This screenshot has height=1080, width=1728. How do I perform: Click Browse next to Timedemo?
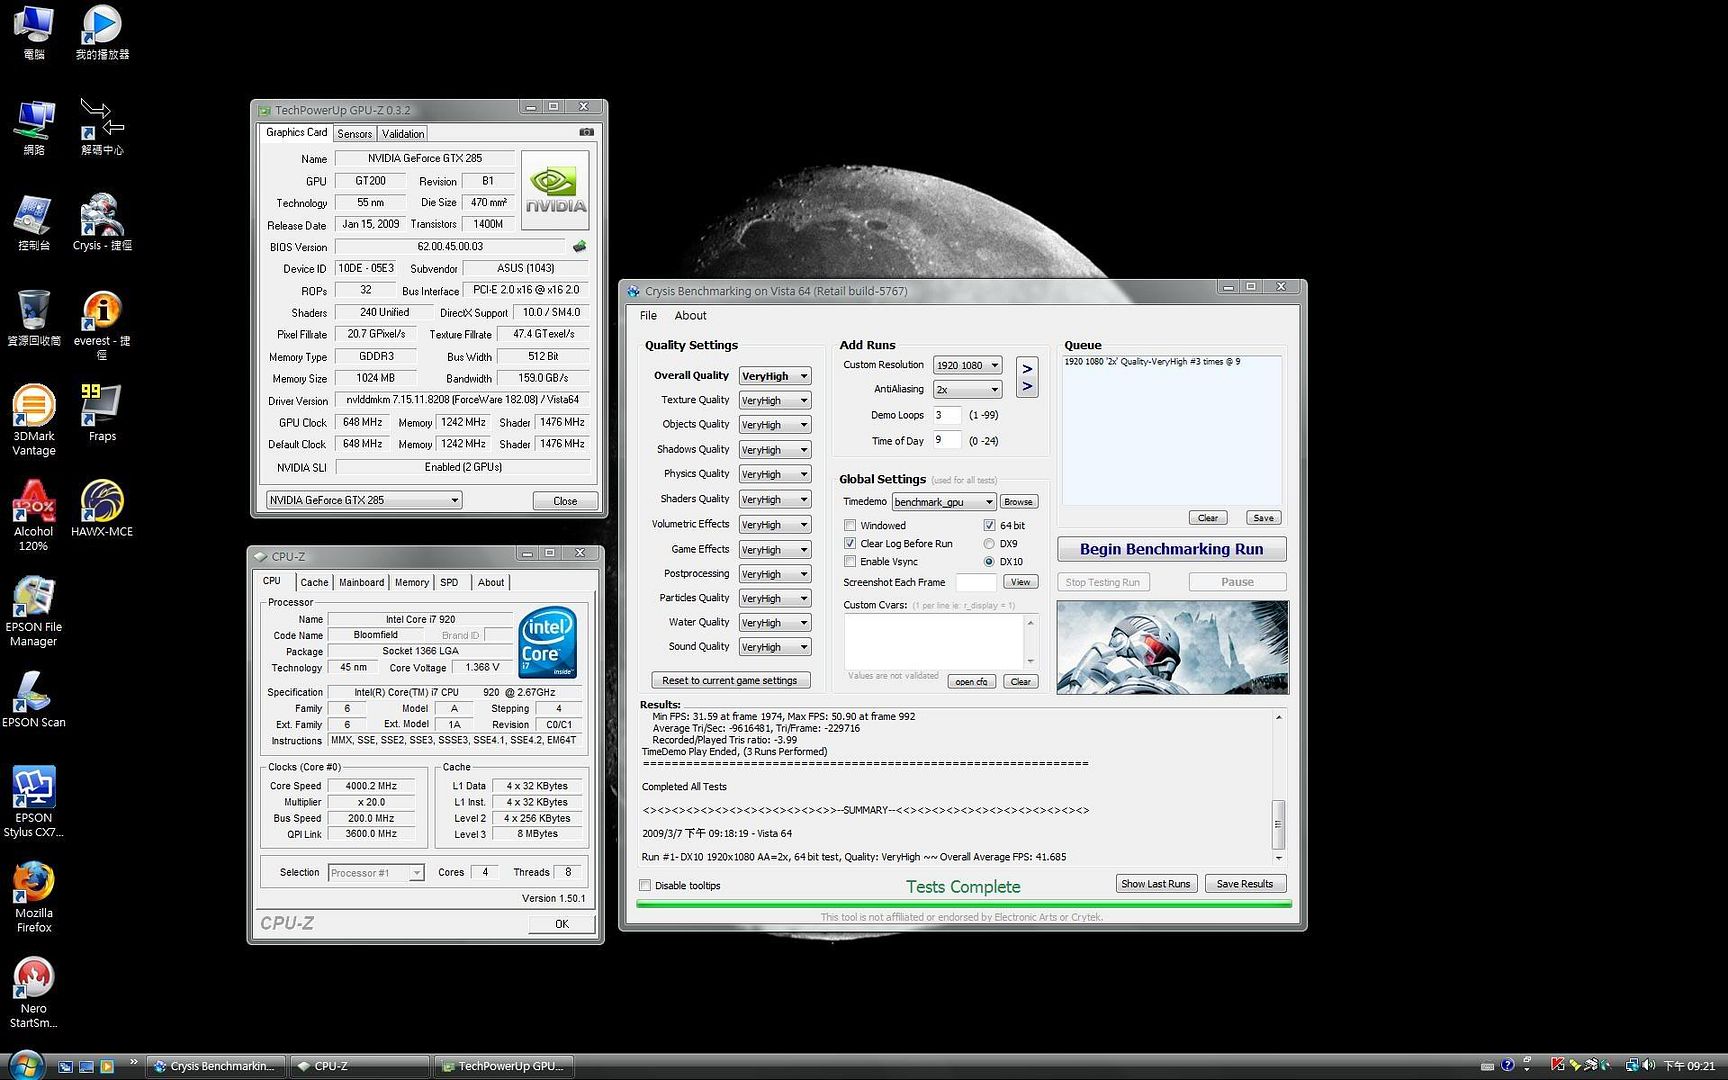pos(1018,502)
